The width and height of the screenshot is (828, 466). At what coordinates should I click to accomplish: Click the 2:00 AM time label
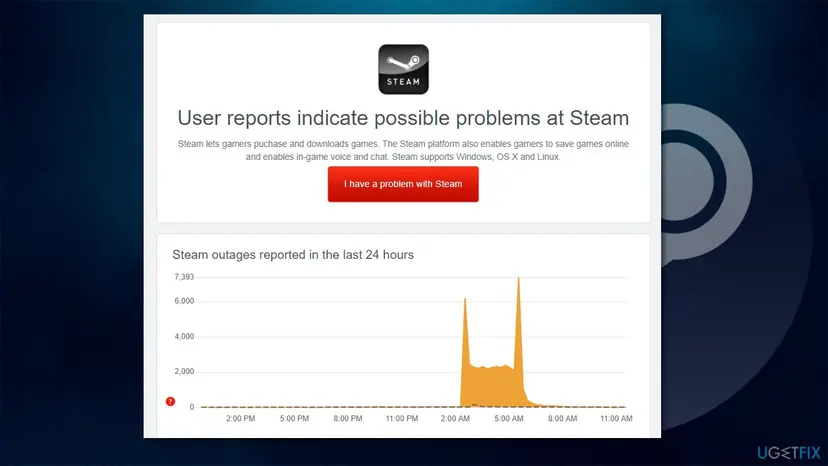[455, 418]
